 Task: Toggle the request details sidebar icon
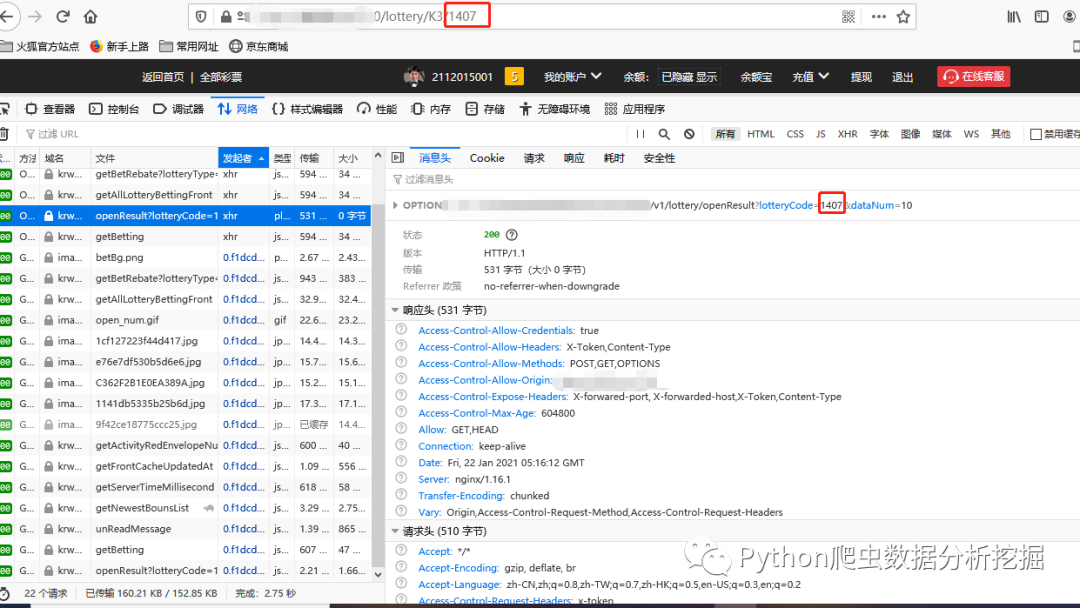[x=397, y=158]
